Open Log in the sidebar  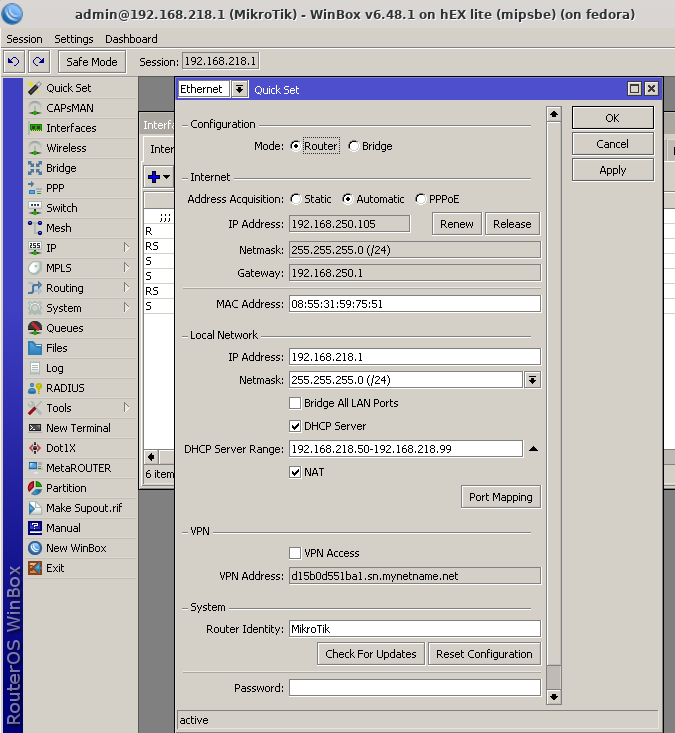(x=80, y=368)
